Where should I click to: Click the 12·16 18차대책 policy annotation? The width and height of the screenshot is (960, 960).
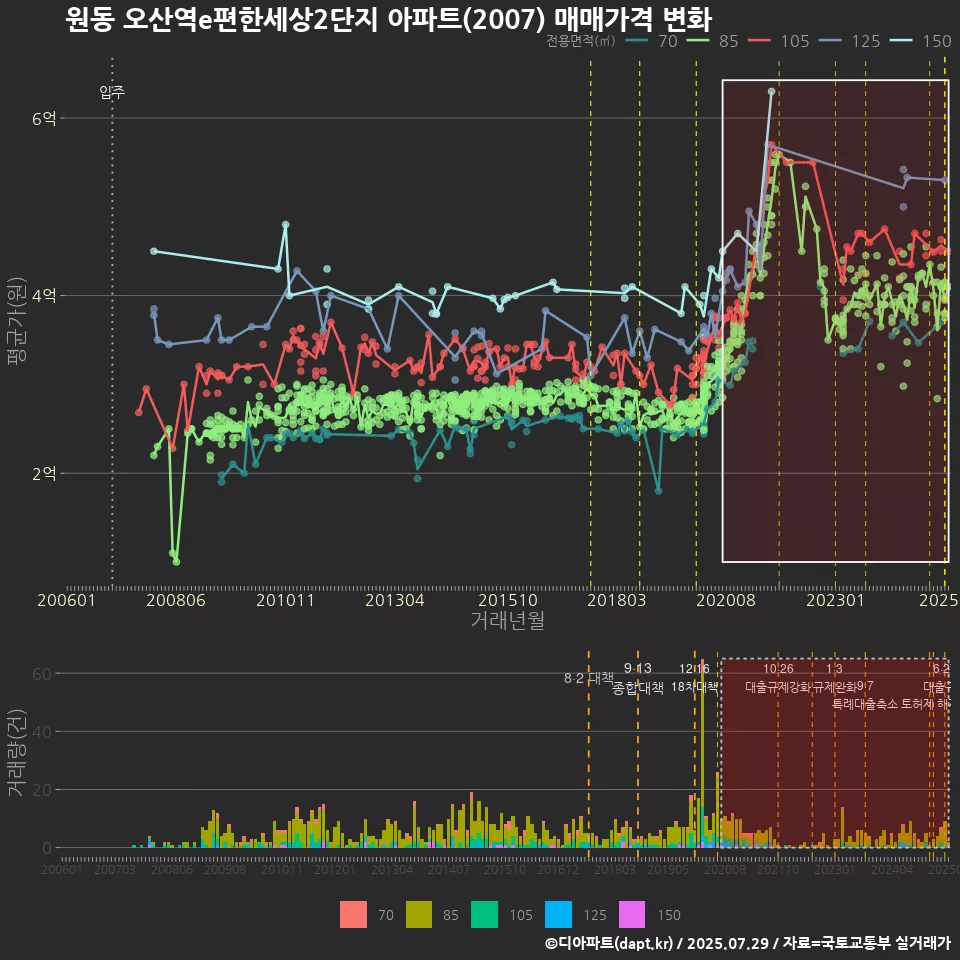tap(694, 678)
